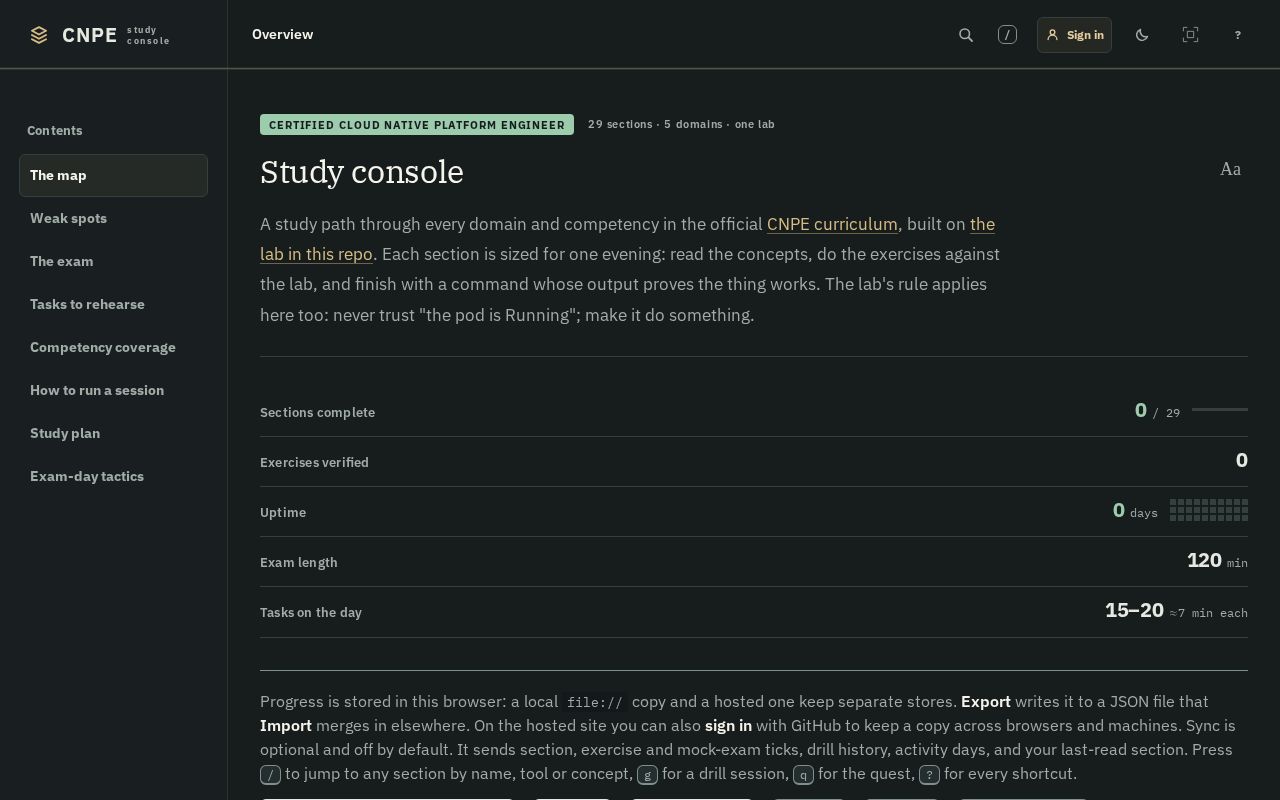Go to How to run a session
The height and width of the screenshot is (800, 1280).
click(113, 390)
